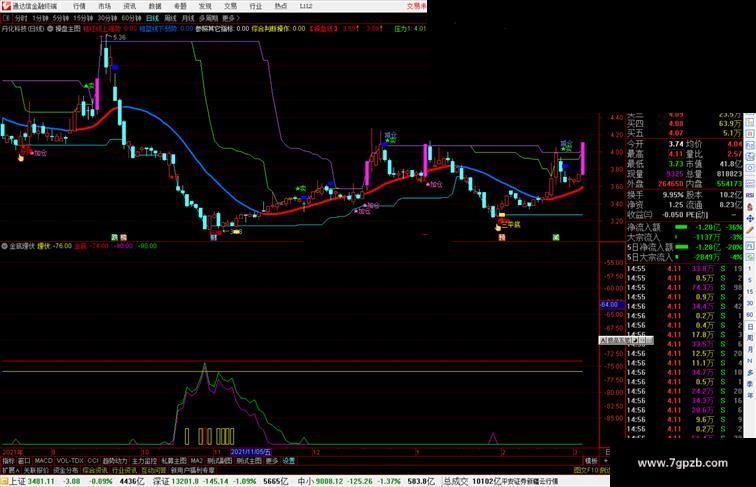This screenshot has height=487, width=756.
Task: Select weekly 周 period in sidebar
Action: 750,338
